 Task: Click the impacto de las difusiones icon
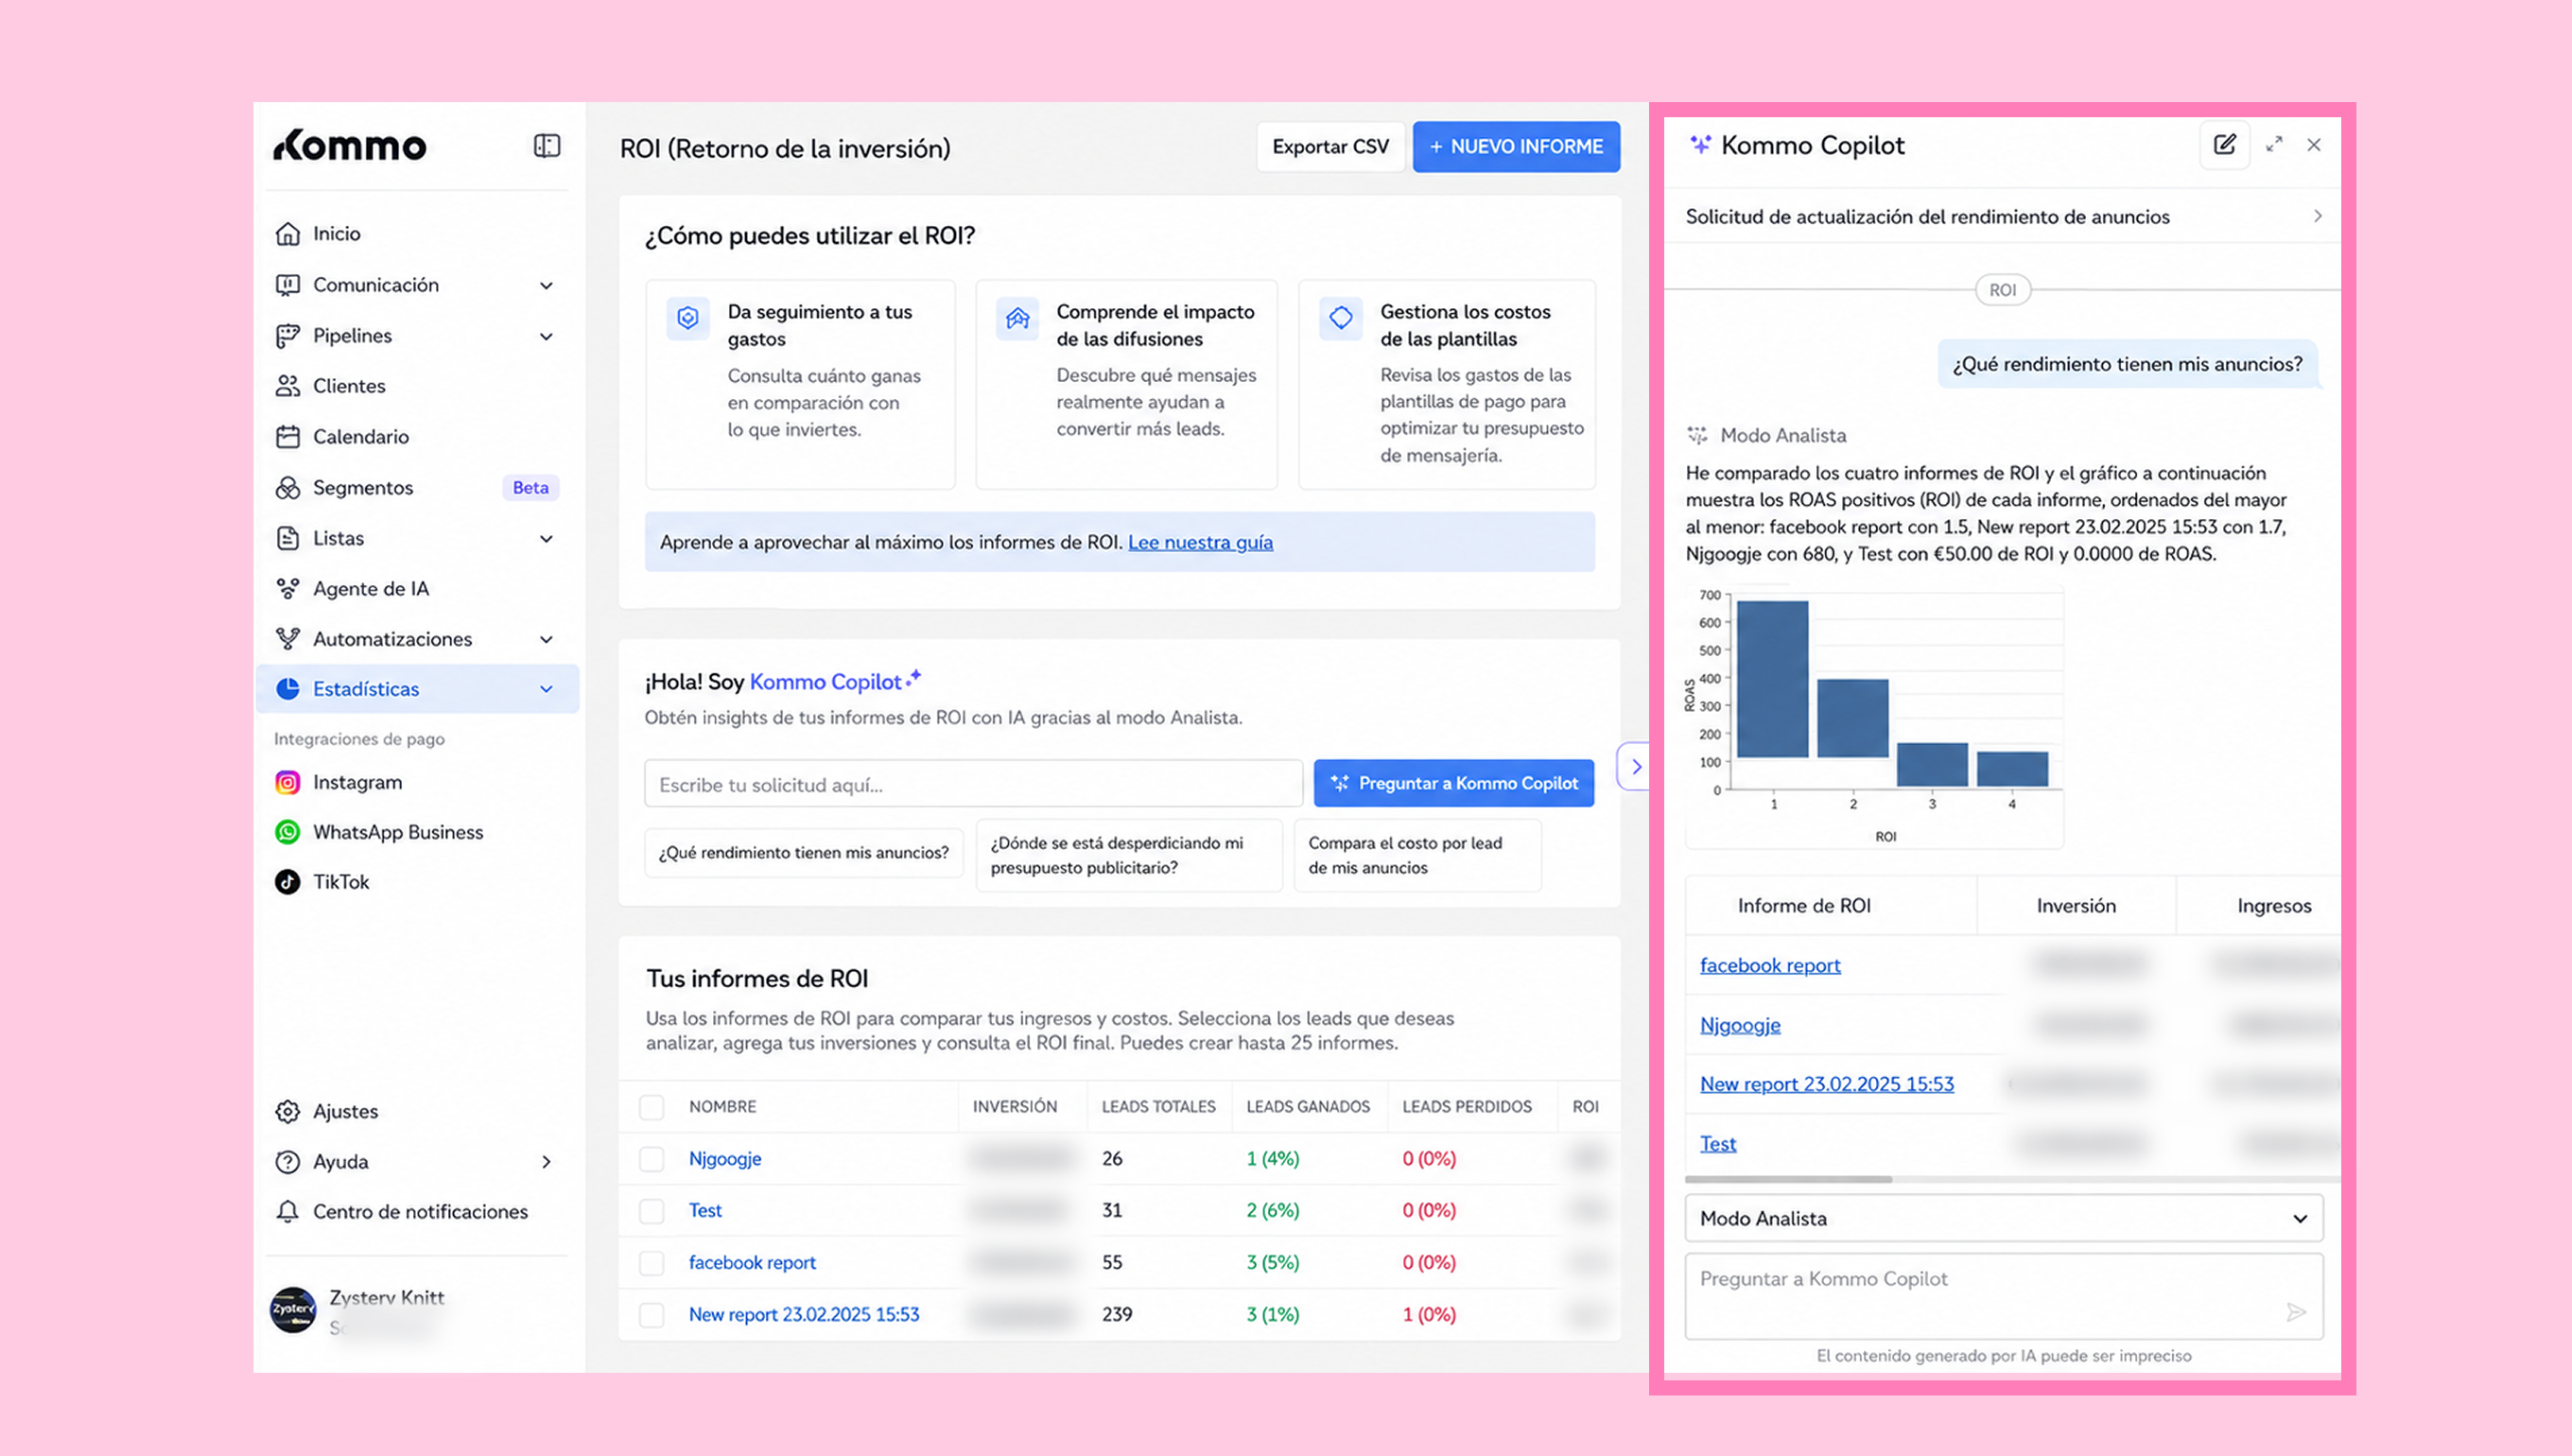pyautogui.click(x=1017, y=319)
